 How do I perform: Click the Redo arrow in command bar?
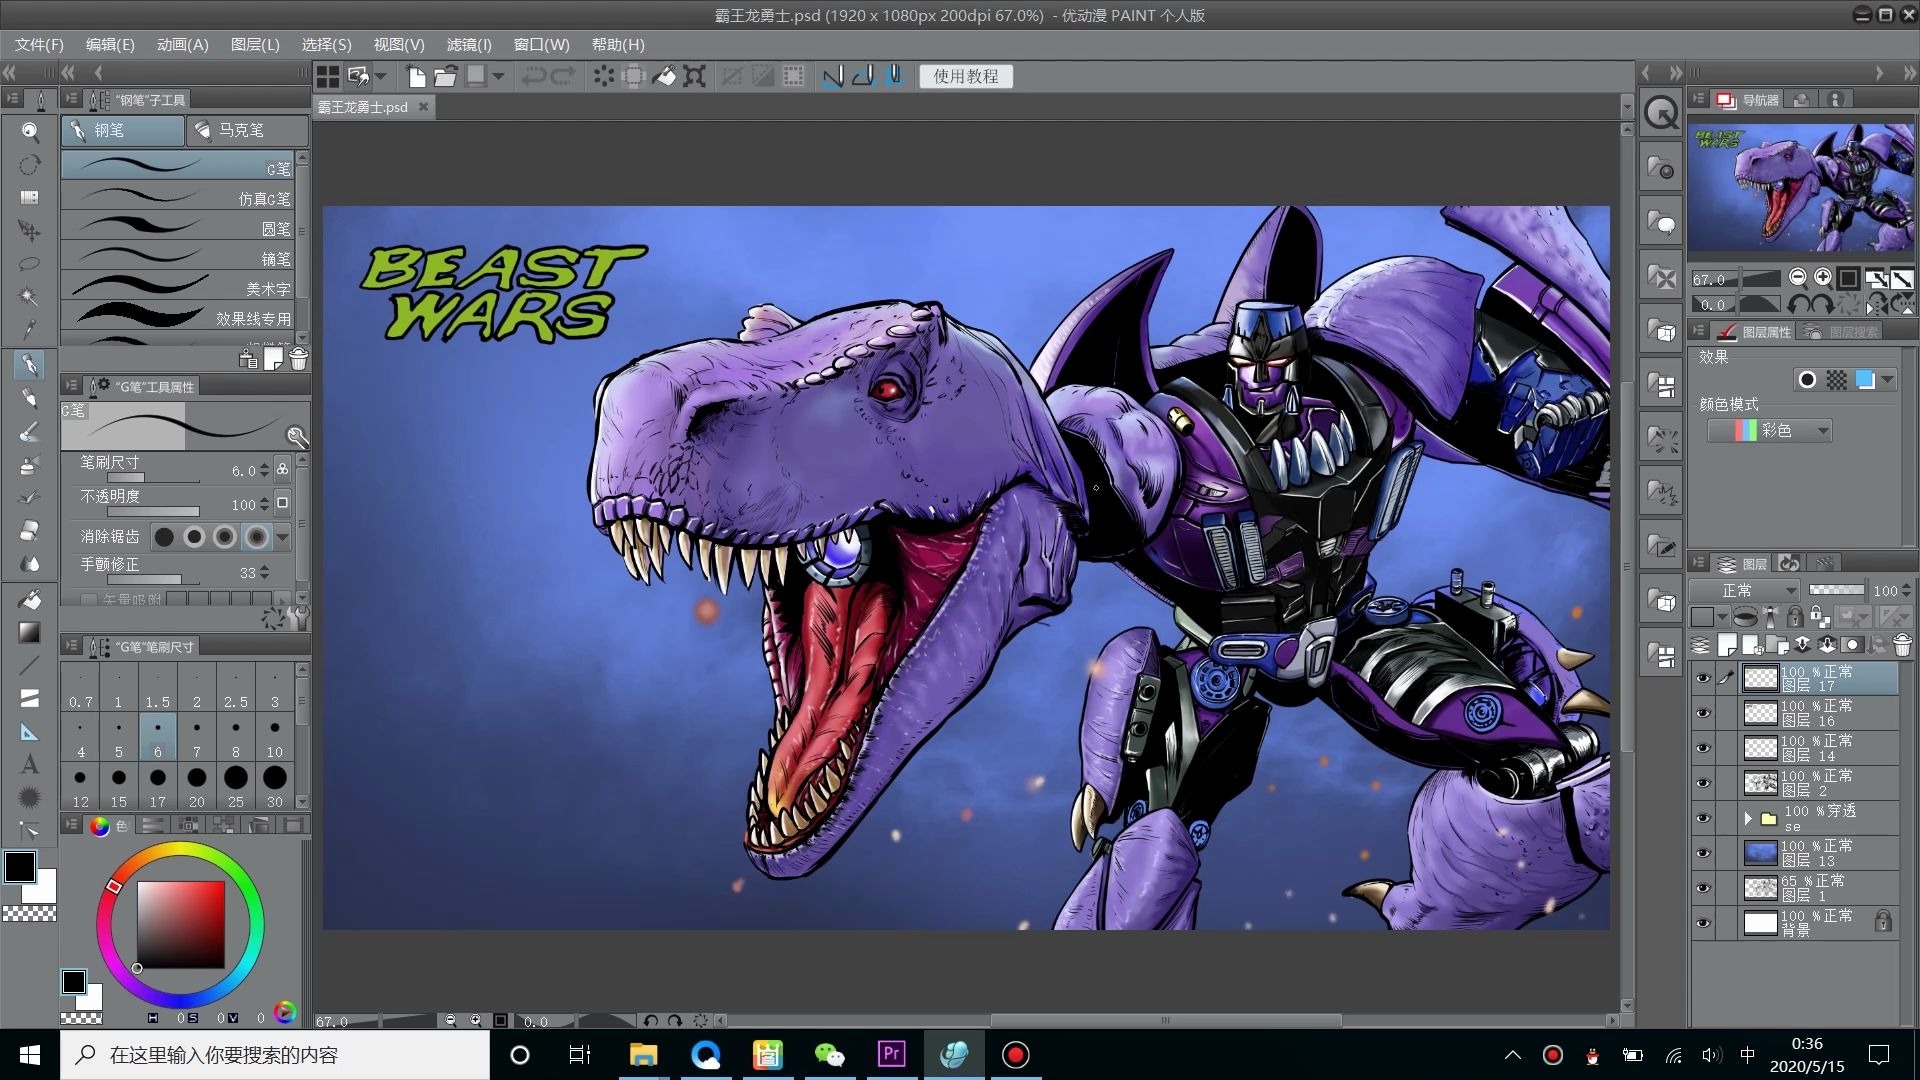point(564,77)
